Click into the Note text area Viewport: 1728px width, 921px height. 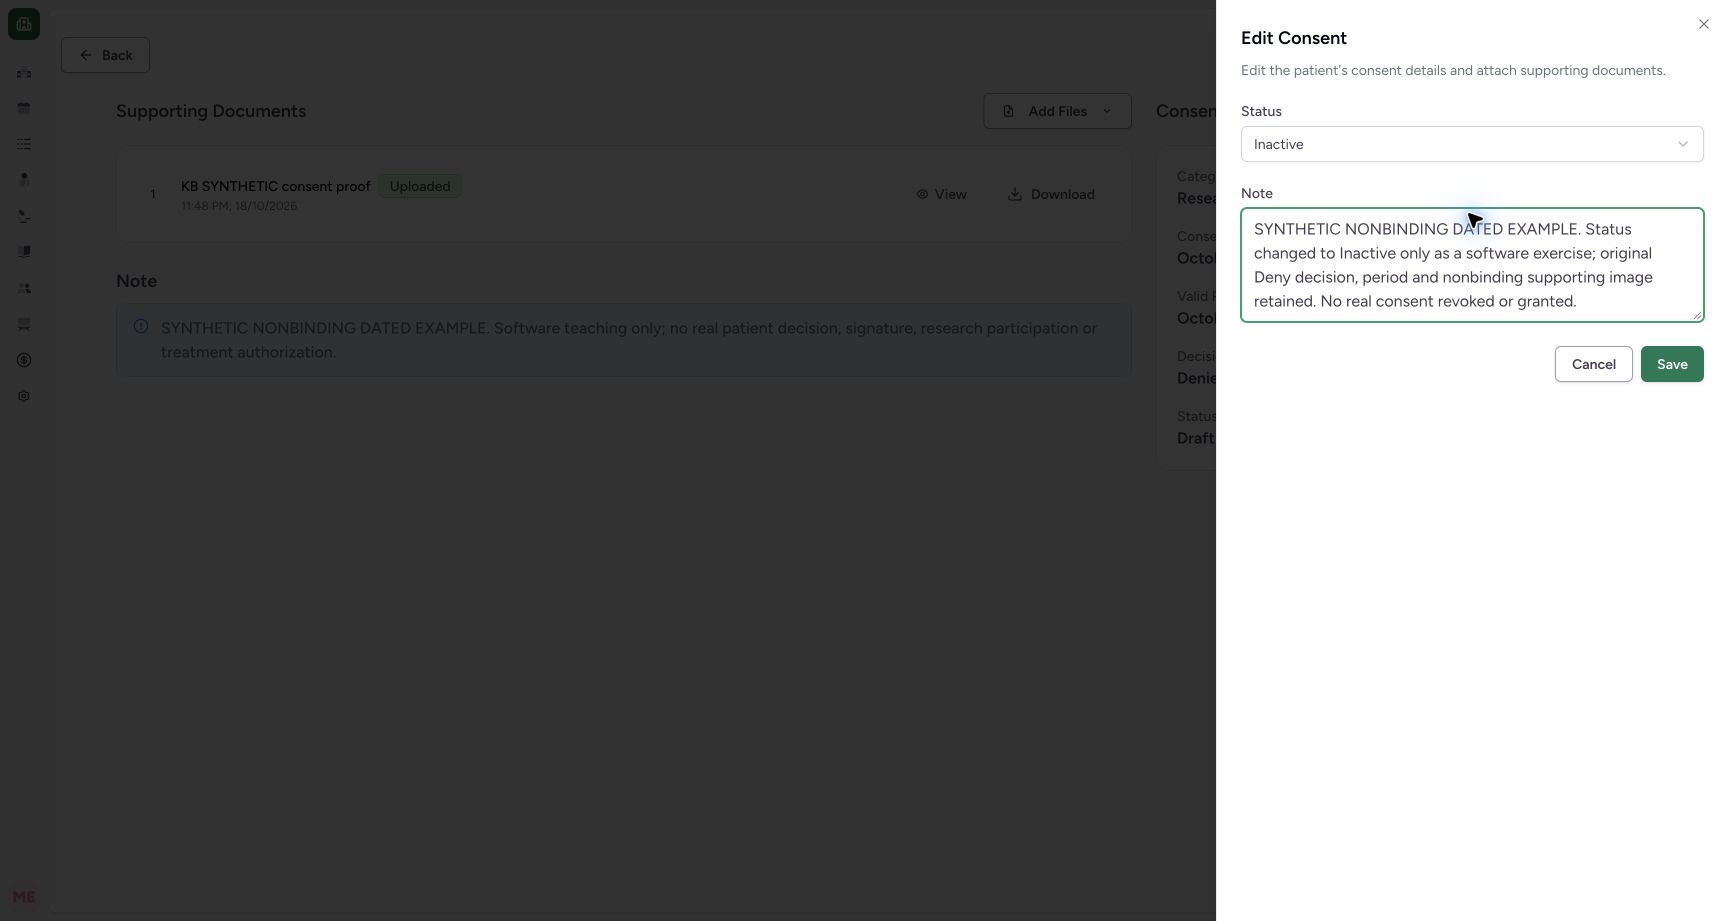1472,265
